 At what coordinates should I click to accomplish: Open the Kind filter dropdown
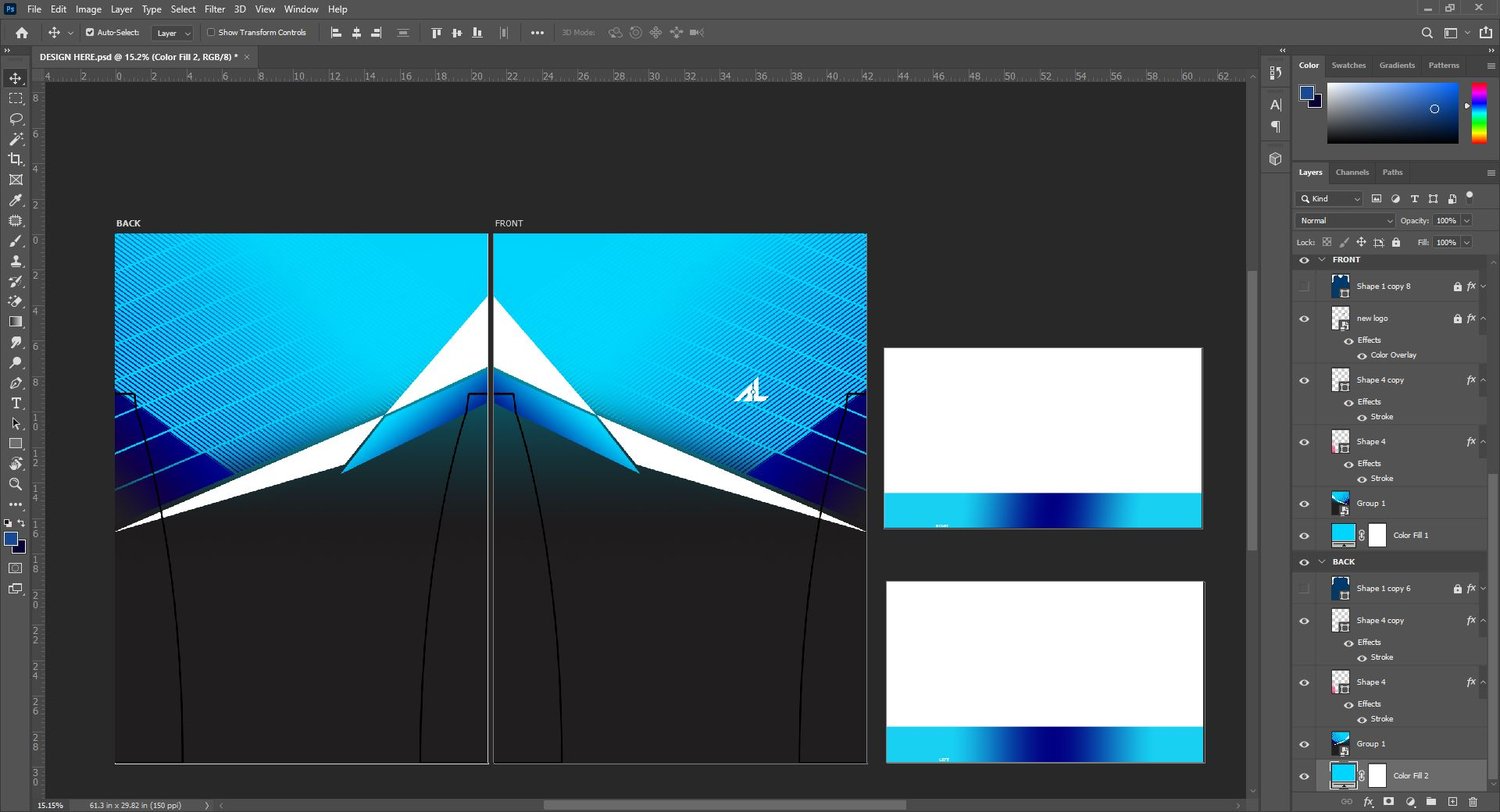1329,199
